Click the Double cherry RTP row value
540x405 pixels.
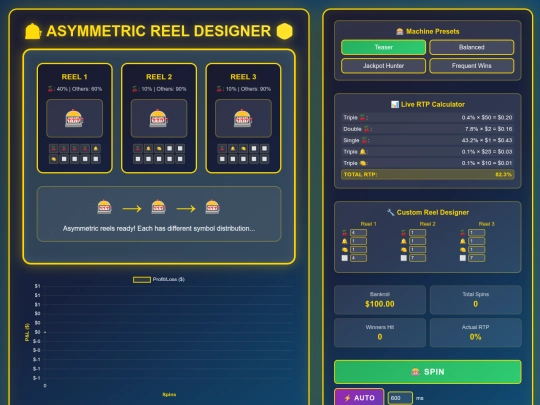(488, 129)
